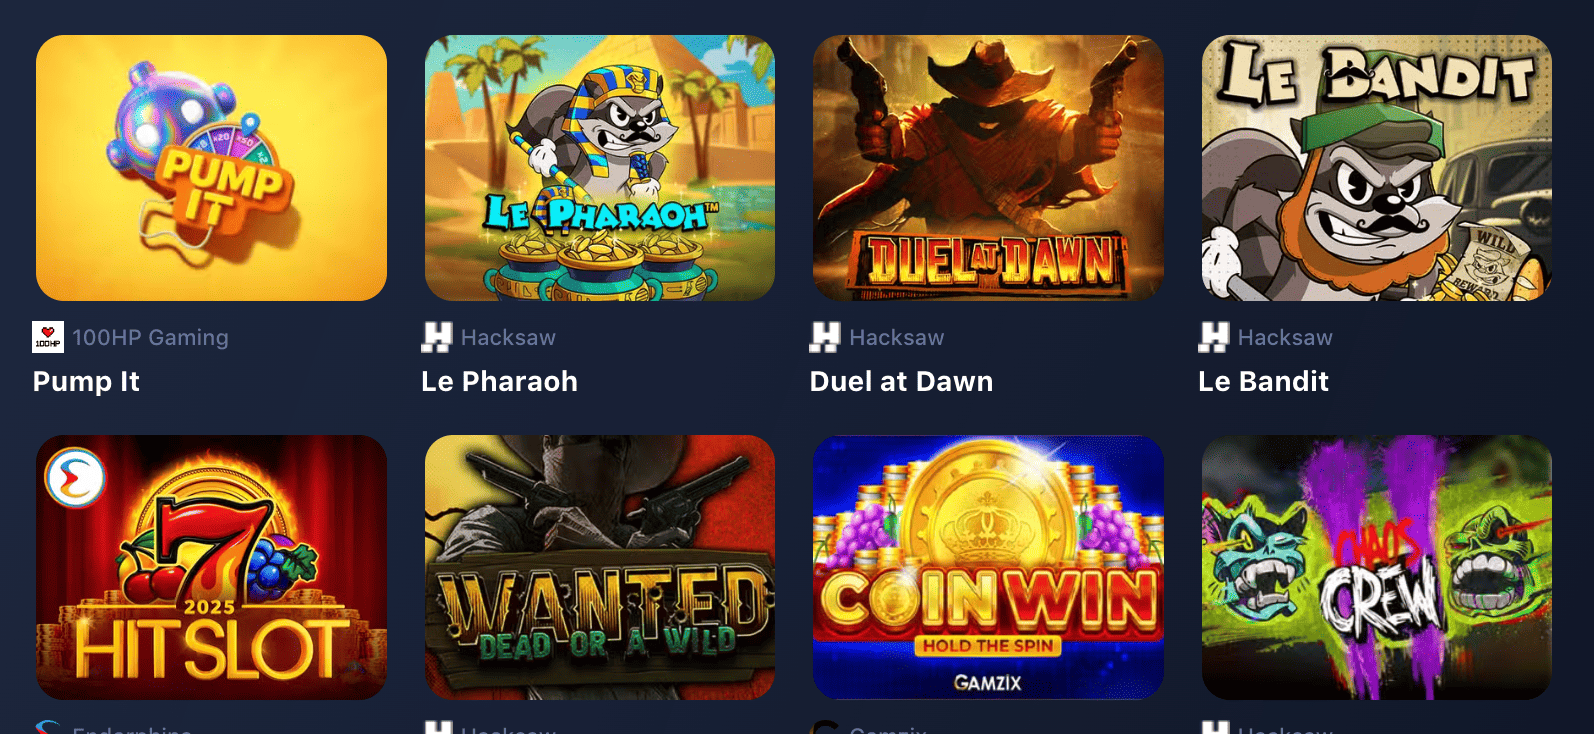Click the Gamzix logo under Coin Win
Image resolution: width=1594 pixels, height=734 pixels.
pyautogui.click(x=825, y=727)
